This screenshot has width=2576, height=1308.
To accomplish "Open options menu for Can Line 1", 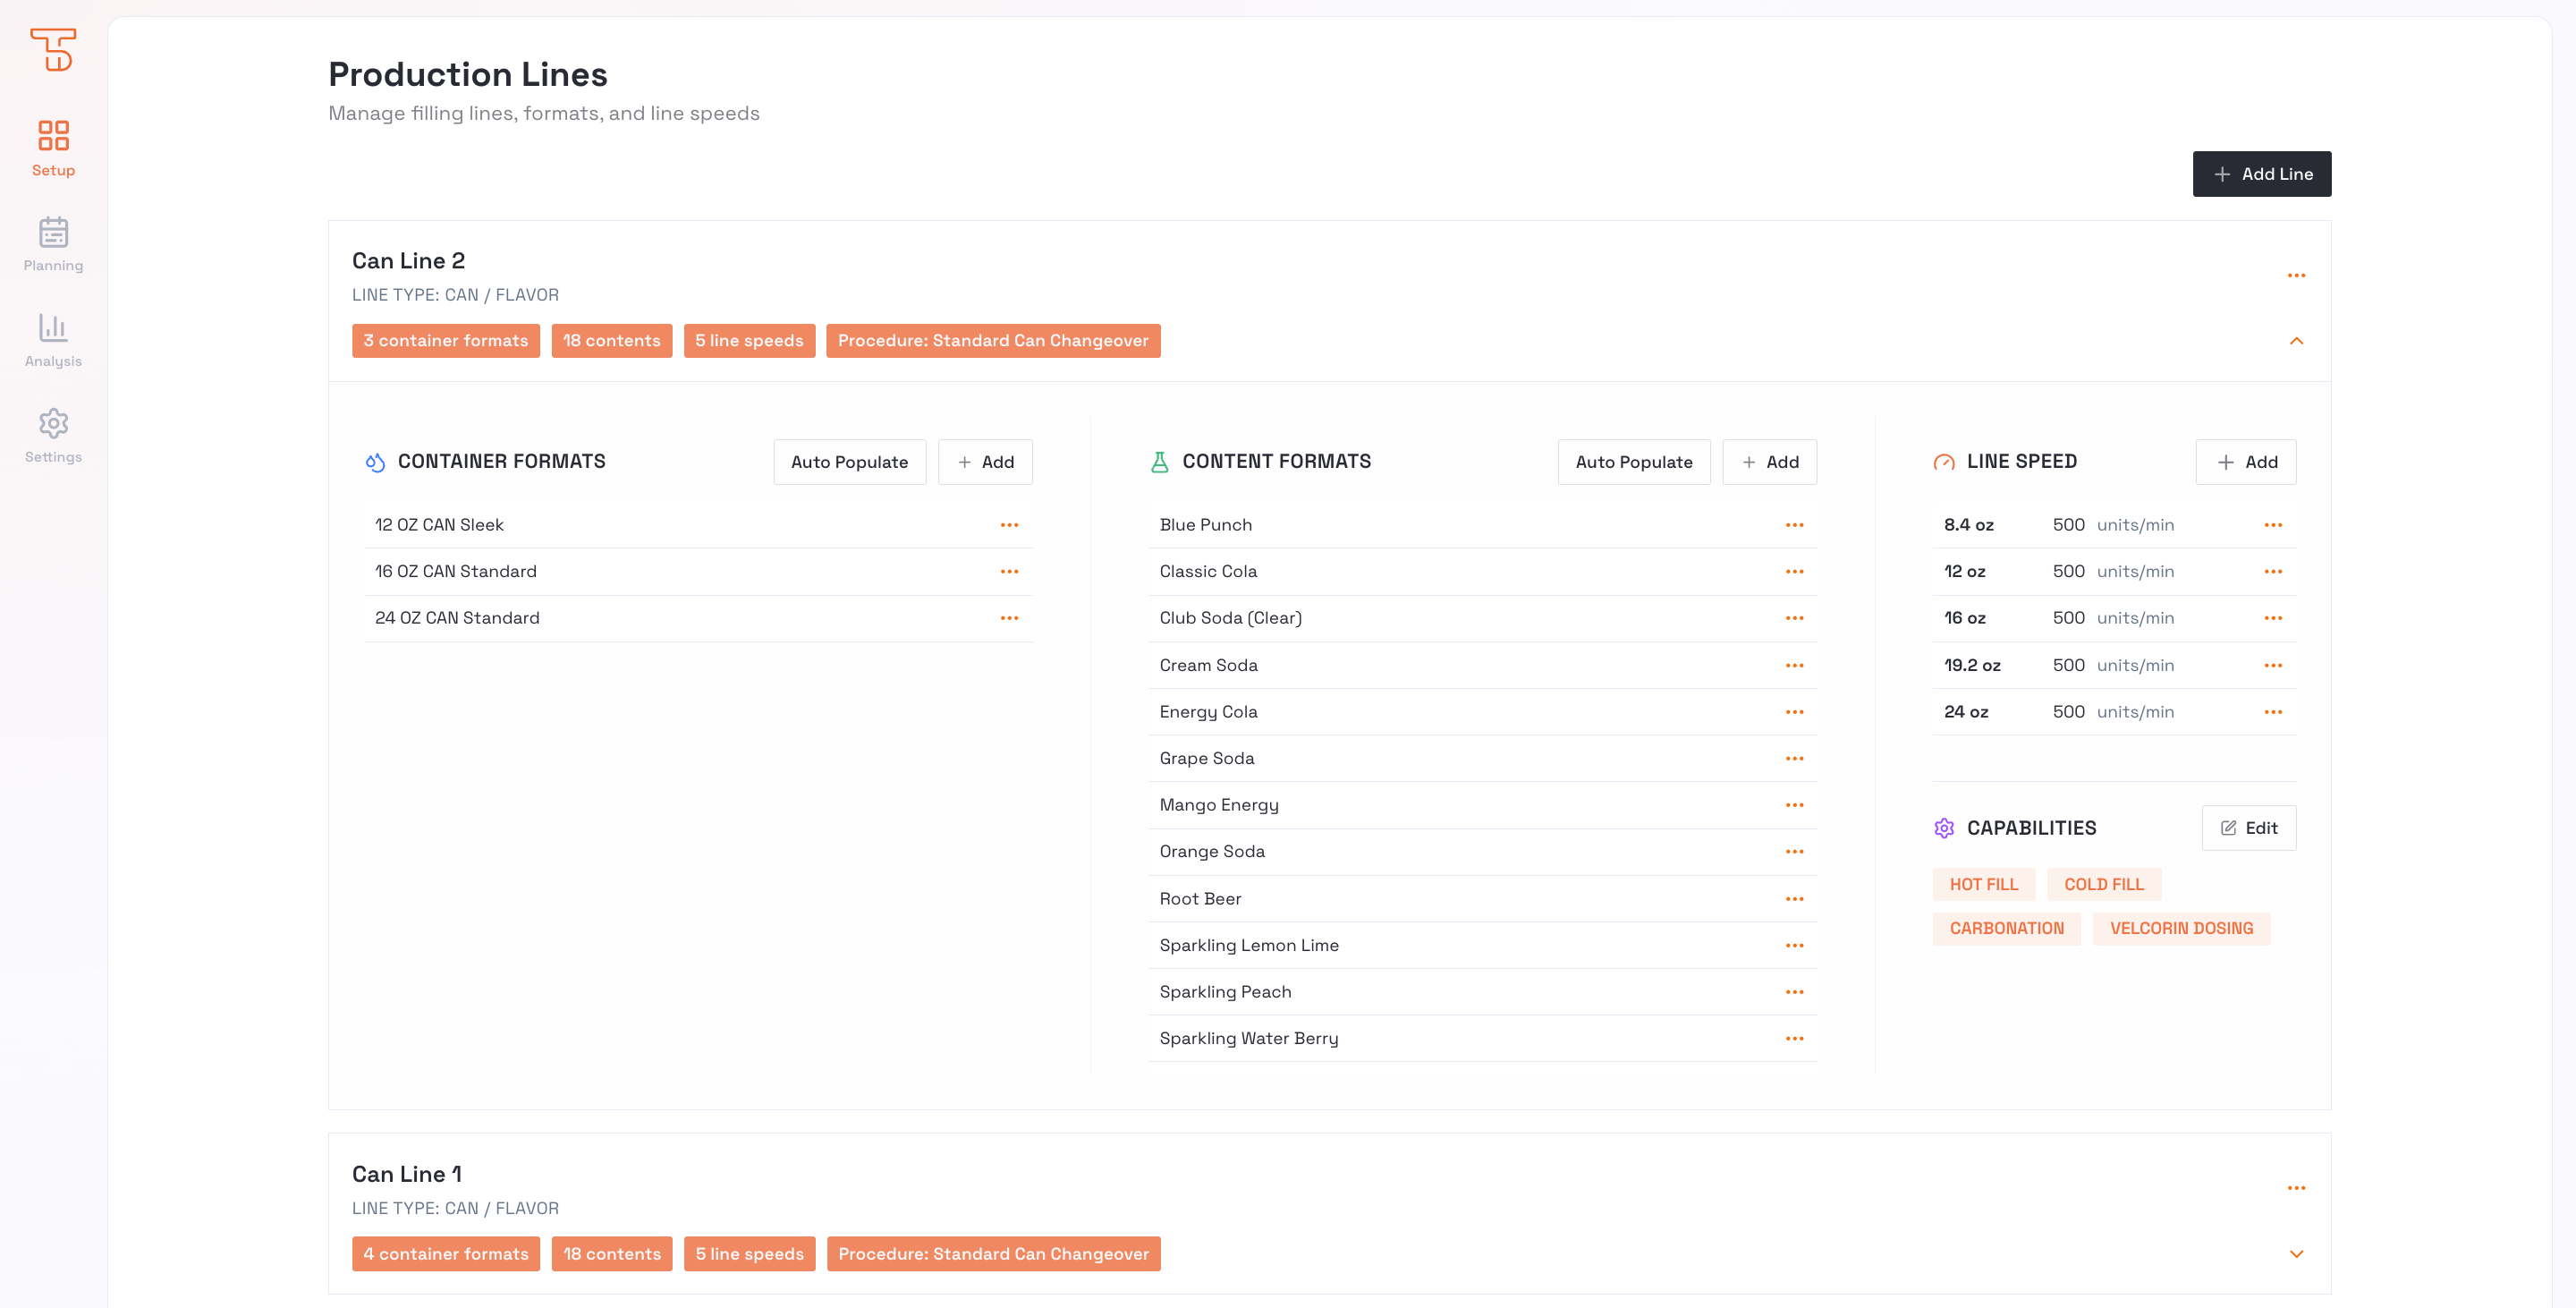I will coord(2296,1188).
